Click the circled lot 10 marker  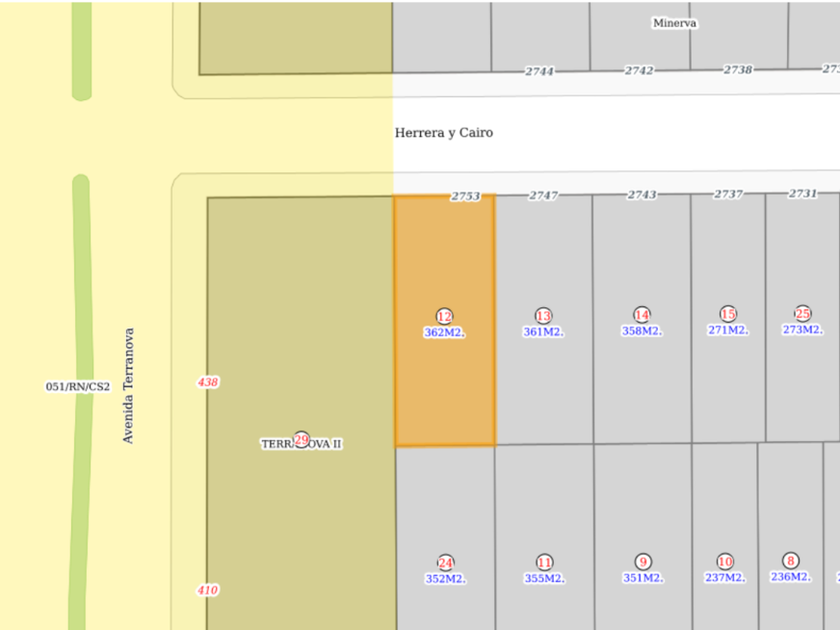(725, 561)
